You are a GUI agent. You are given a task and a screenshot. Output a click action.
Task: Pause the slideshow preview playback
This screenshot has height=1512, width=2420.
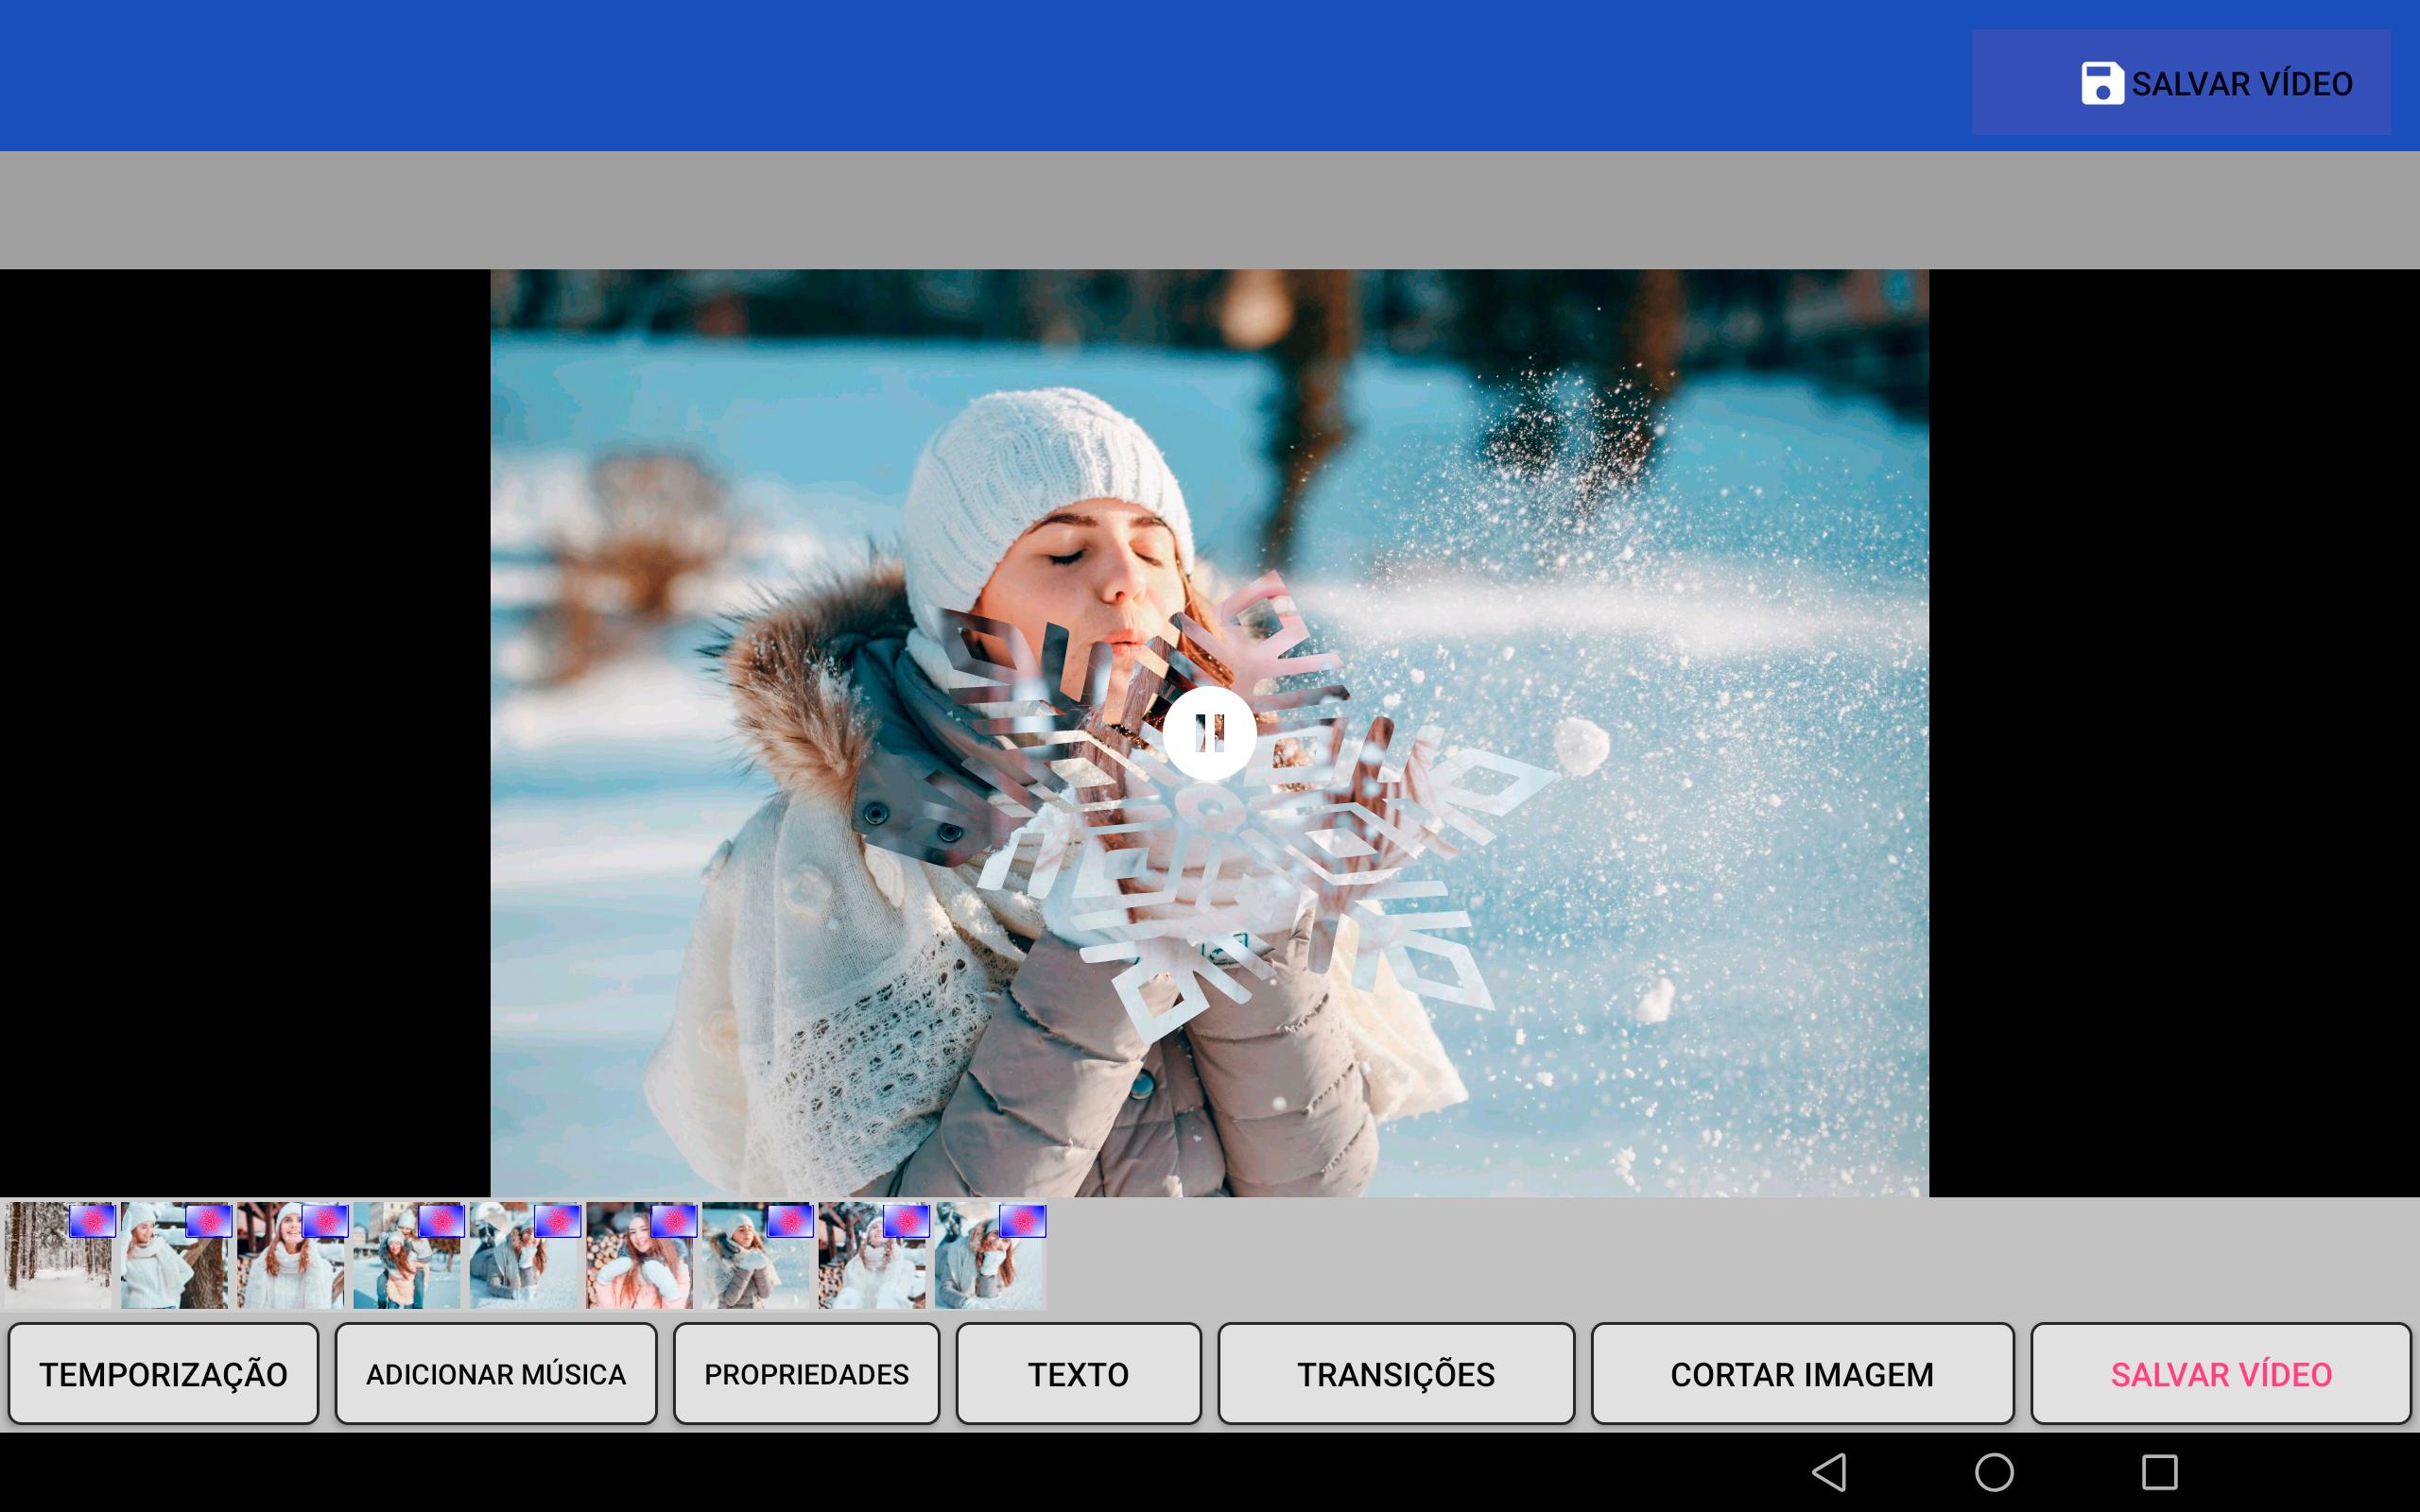(x=1209, y=733)
